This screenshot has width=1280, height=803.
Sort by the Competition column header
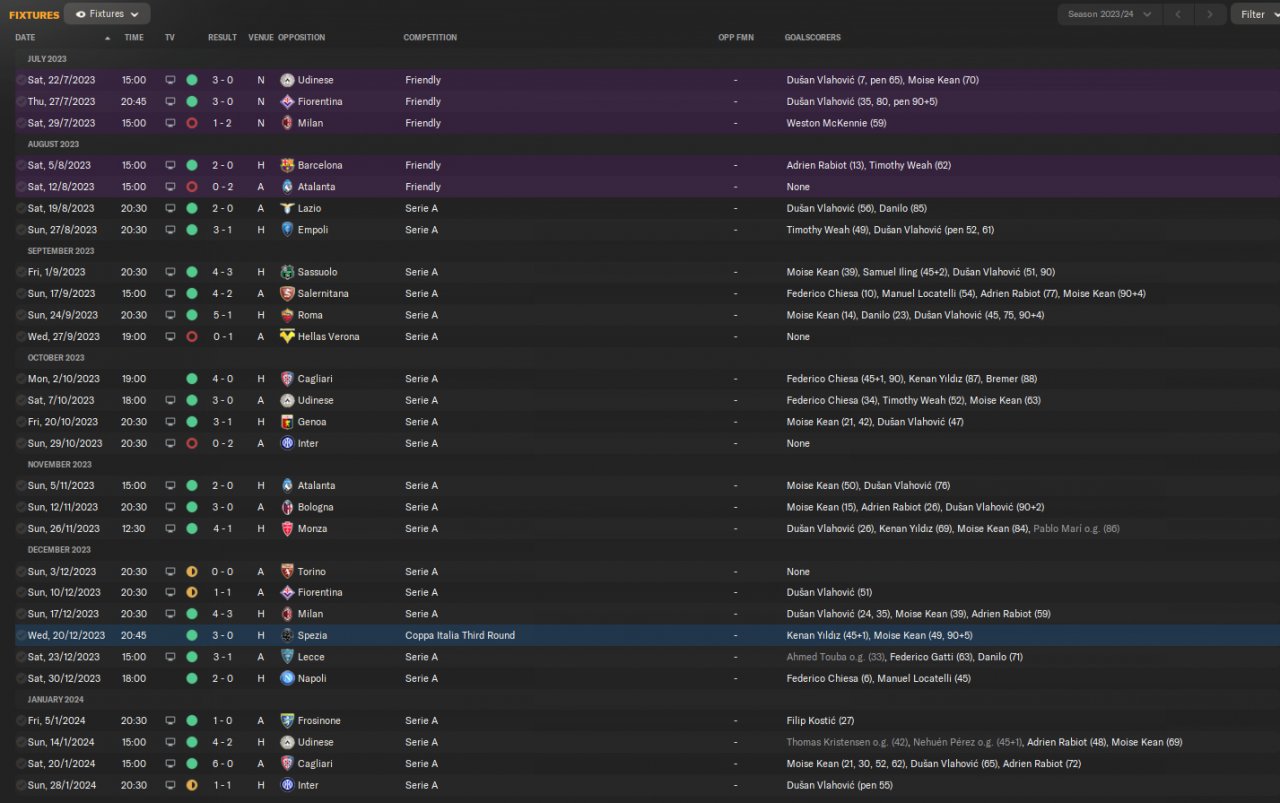[x=430, y=38]
